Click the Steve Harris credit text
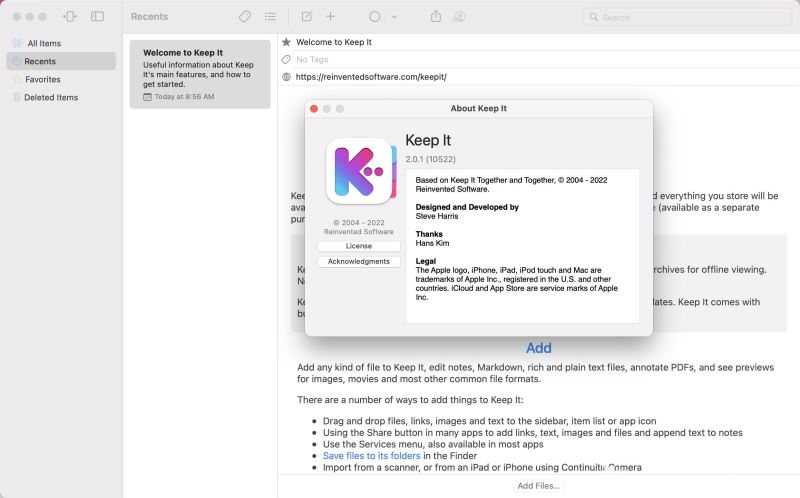 (x=437, y=216)
